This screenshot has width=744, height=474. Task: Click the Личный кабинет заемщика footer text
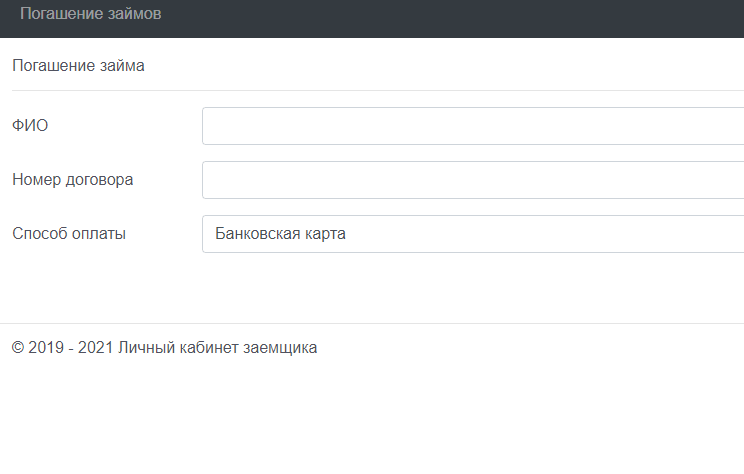coord(217,348)
